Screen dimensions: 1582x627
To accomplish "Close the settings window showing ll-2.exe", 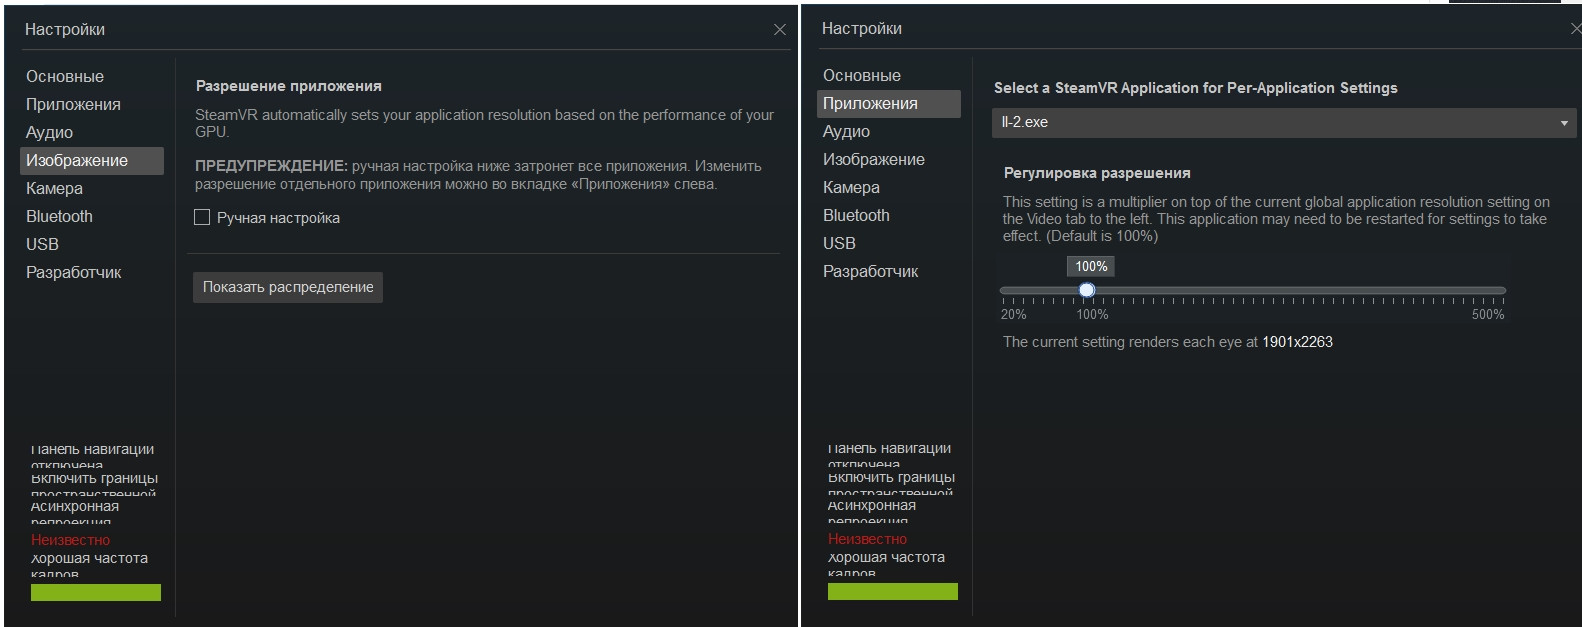I will (1576, 29).
